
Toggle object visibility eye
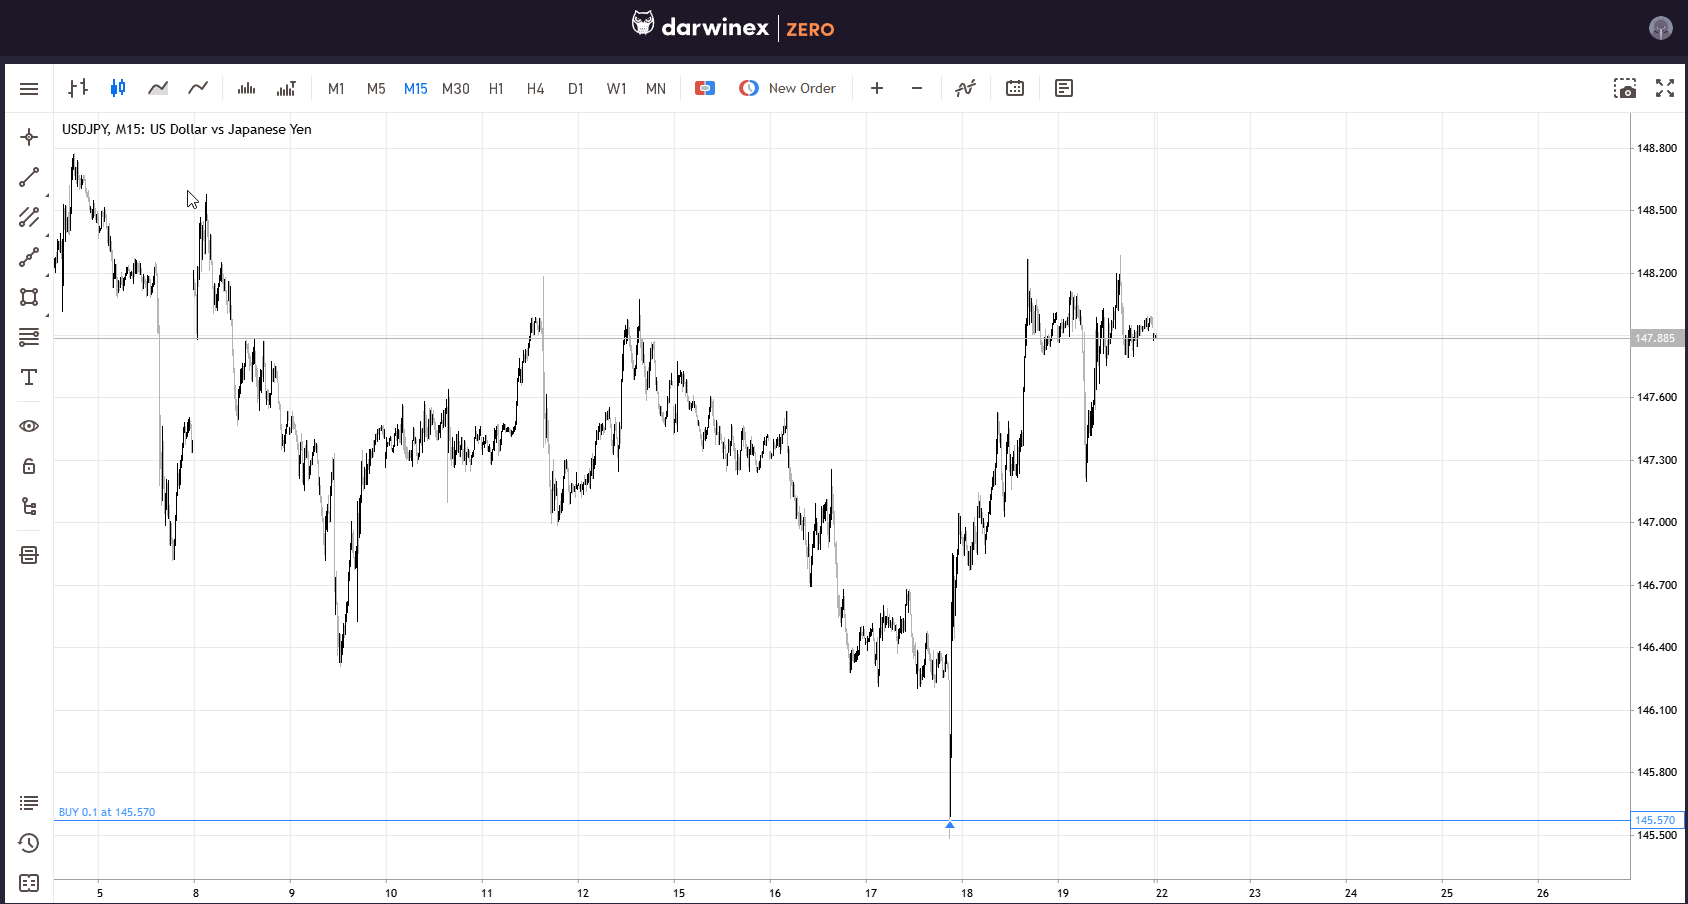[x=29, y=426]
